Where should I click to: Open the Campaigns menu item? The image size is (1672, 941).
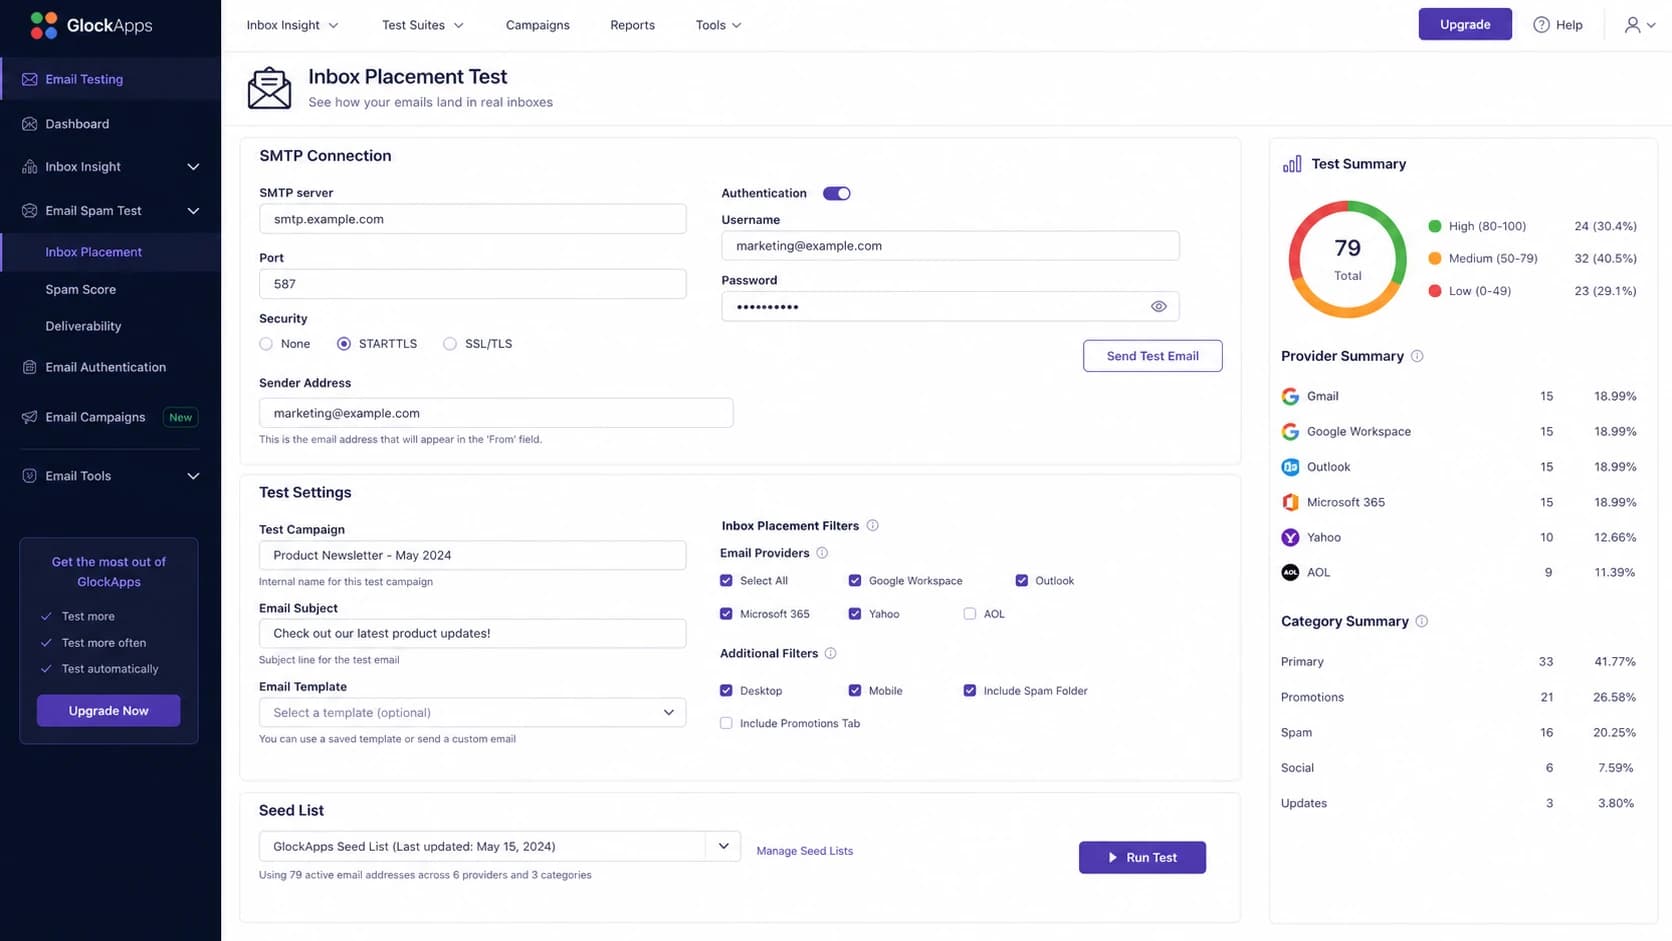[538, 25]
